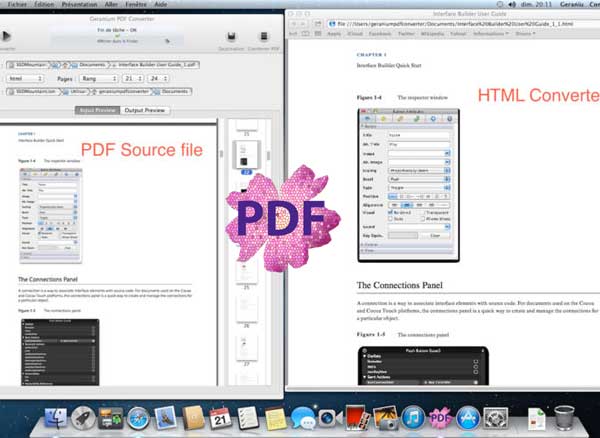
Task: Click iCloud bookmark in Safari bar
Action: pos(355,34)
